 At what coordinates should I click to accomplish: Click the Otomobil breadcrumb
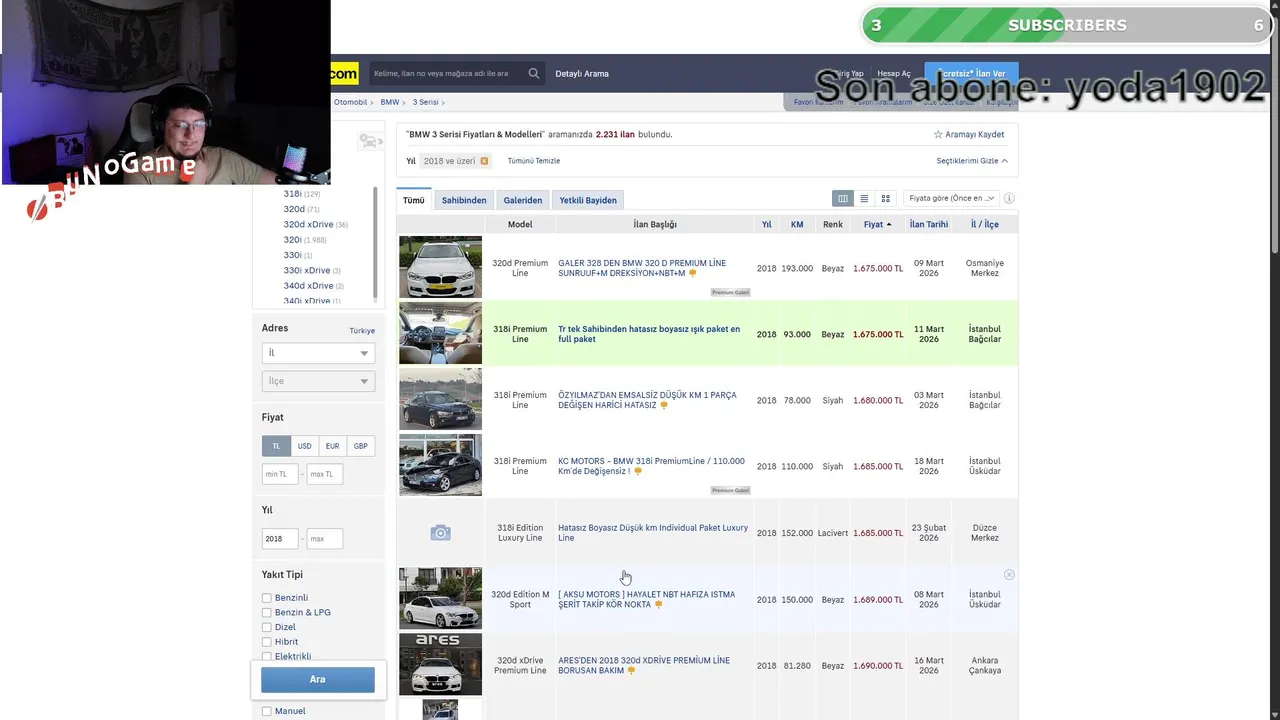coord(350,102)
